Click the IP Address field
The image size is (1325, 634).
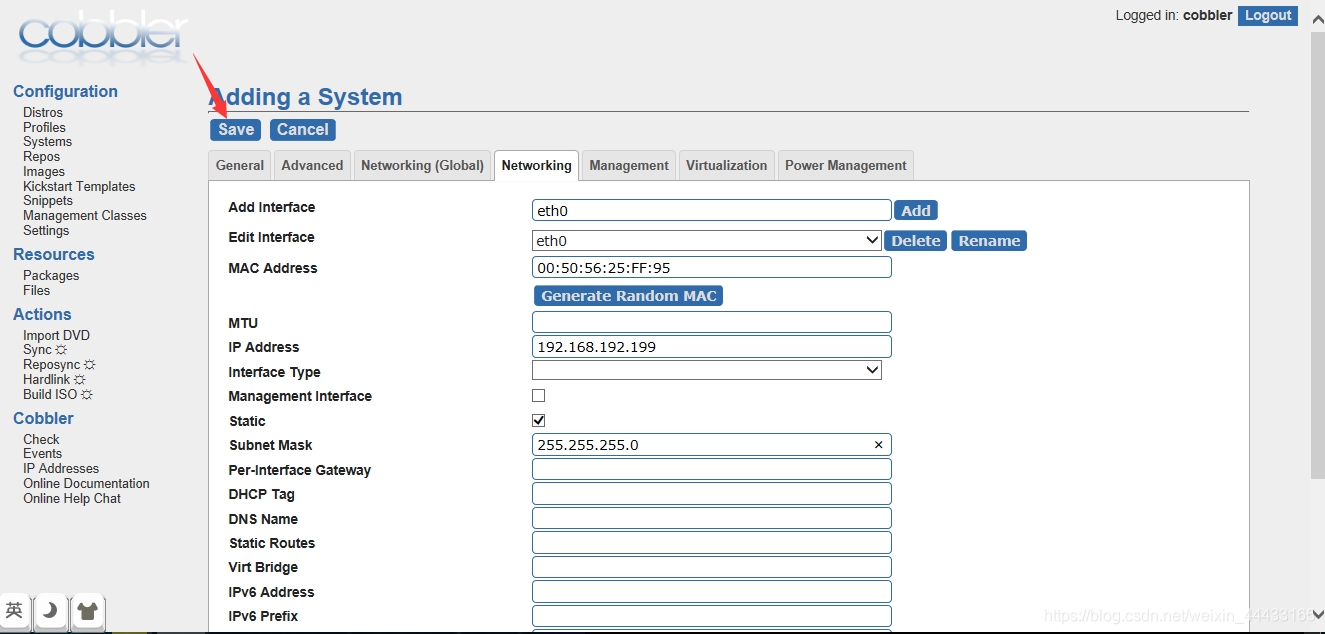click(712, 347)
